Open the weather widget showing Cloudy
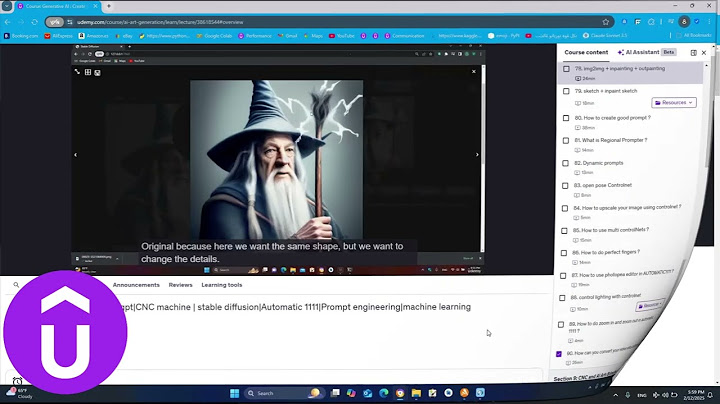Image resolution: width=720 pixels, height=404 pixels. 19,393
